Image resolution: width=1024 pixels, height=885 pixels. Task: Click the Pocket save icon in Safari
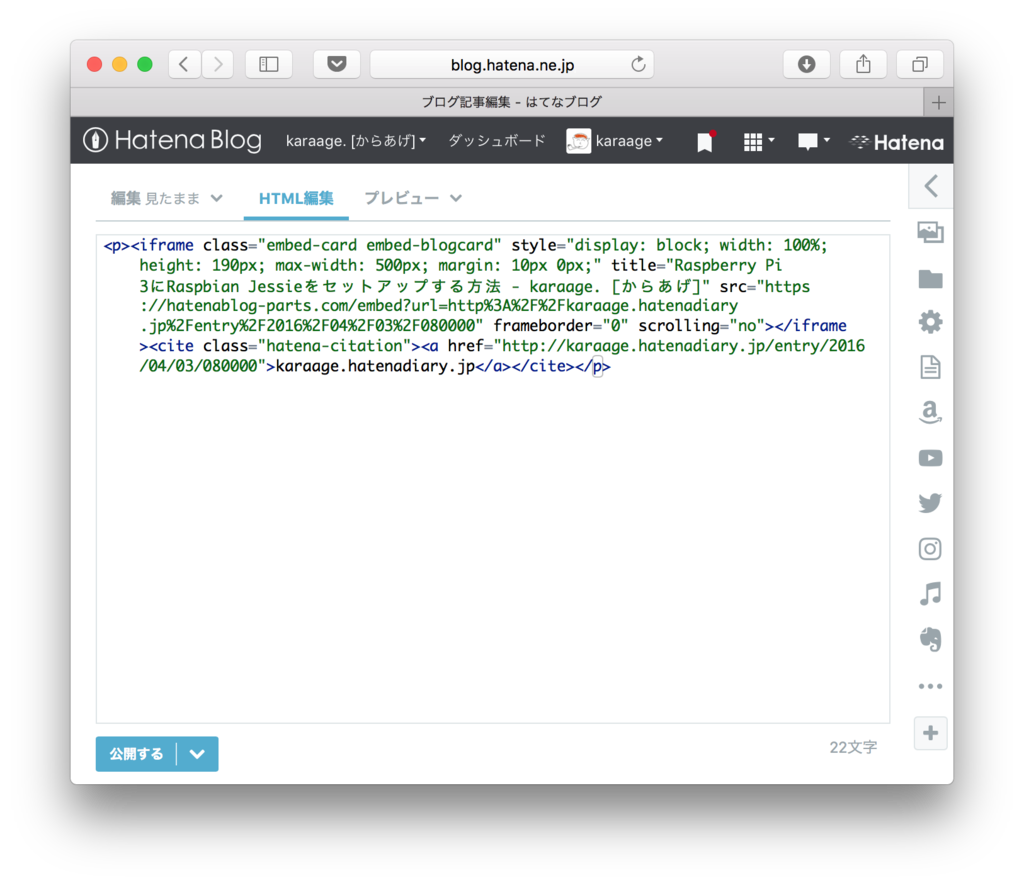(x=337, y=64)
